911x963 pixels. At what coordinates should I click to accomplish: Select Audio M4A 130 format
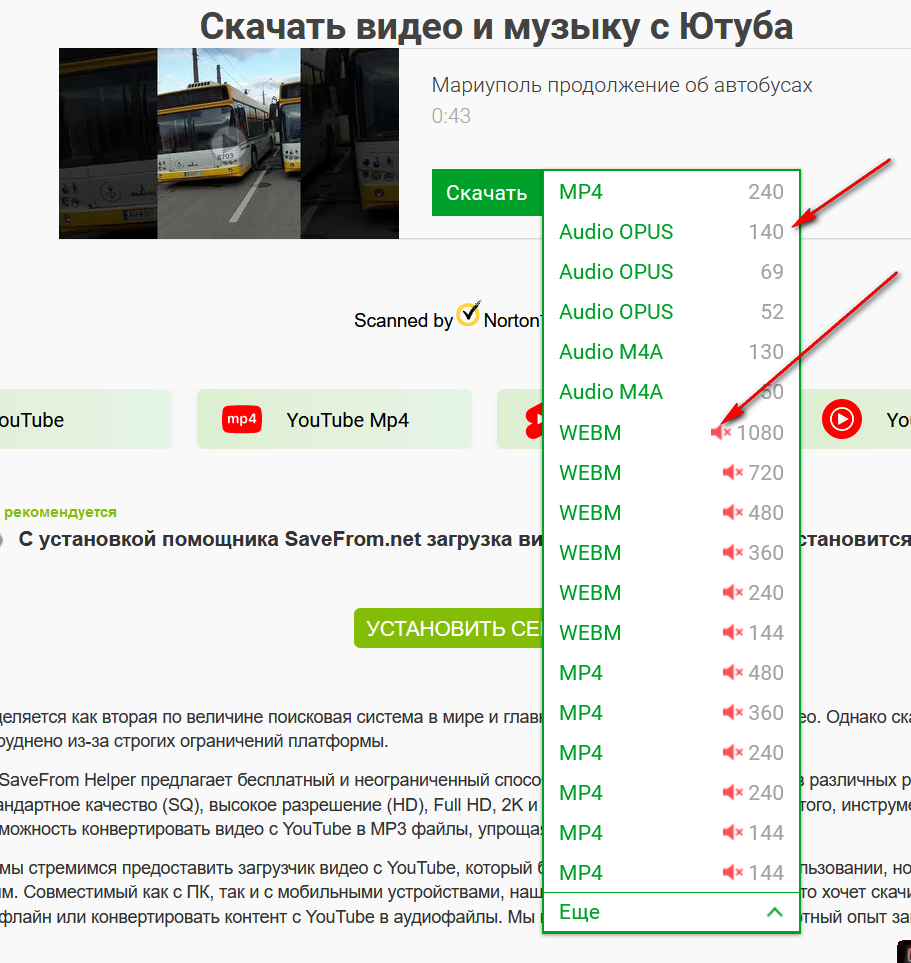coord(671,352)
